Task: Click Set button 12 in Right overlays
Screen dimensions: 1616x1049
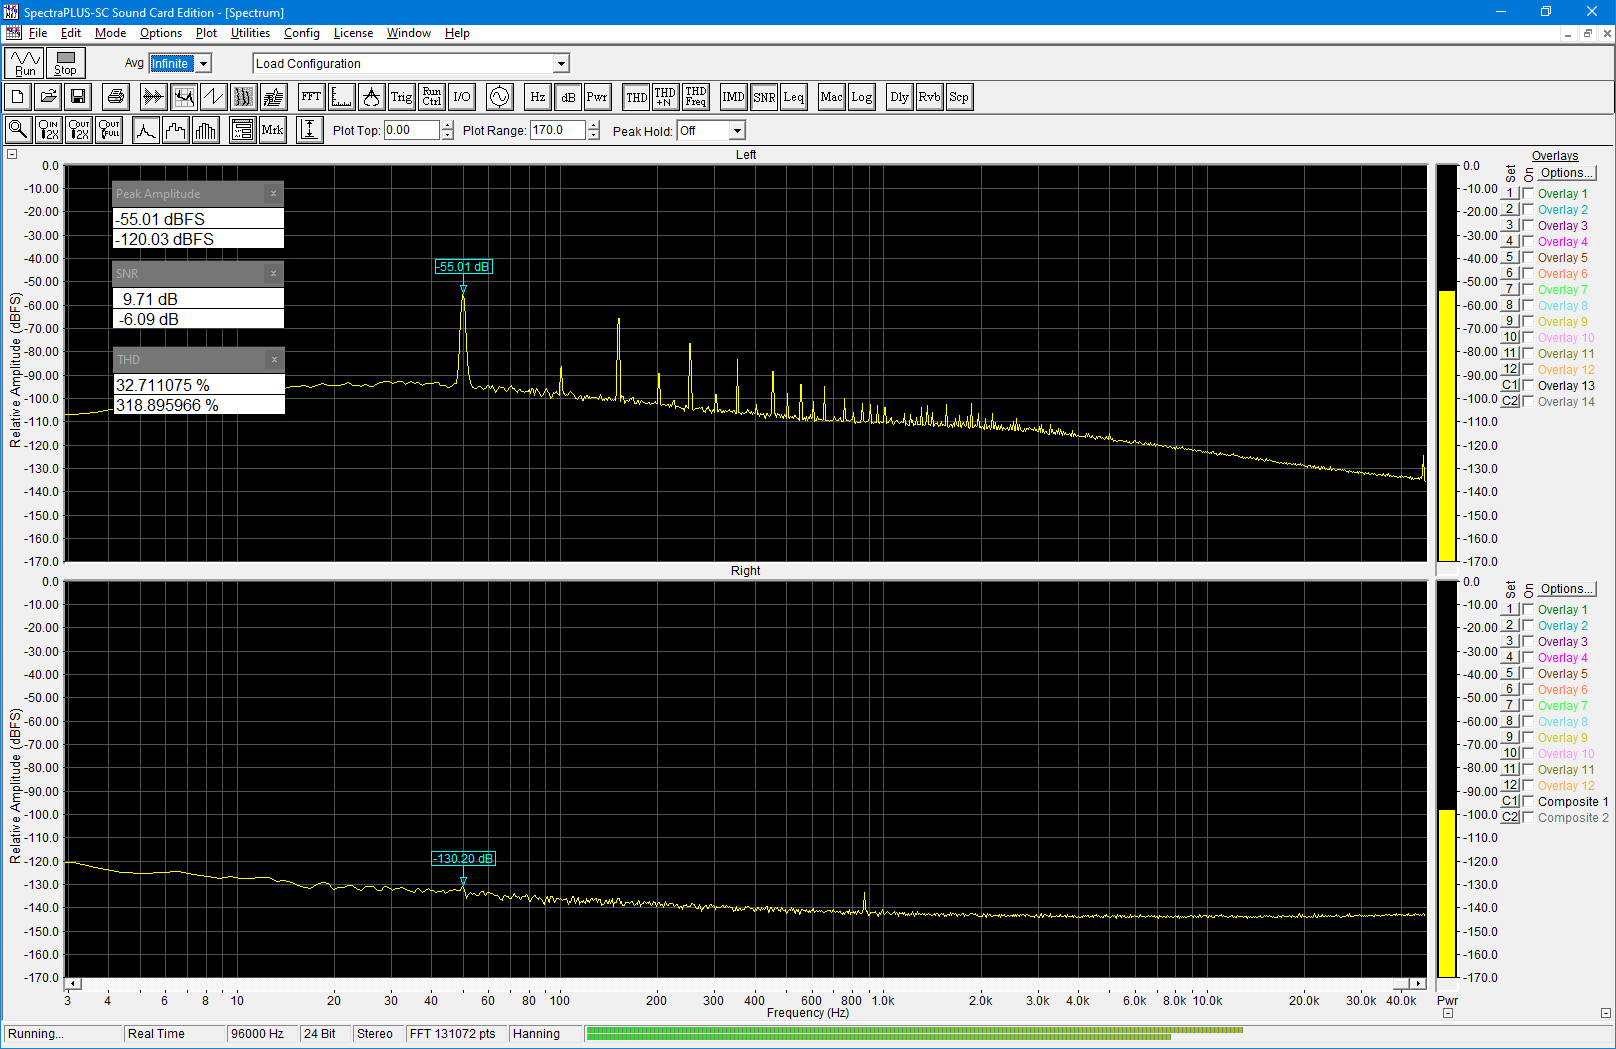Action: pos(1511,786)
